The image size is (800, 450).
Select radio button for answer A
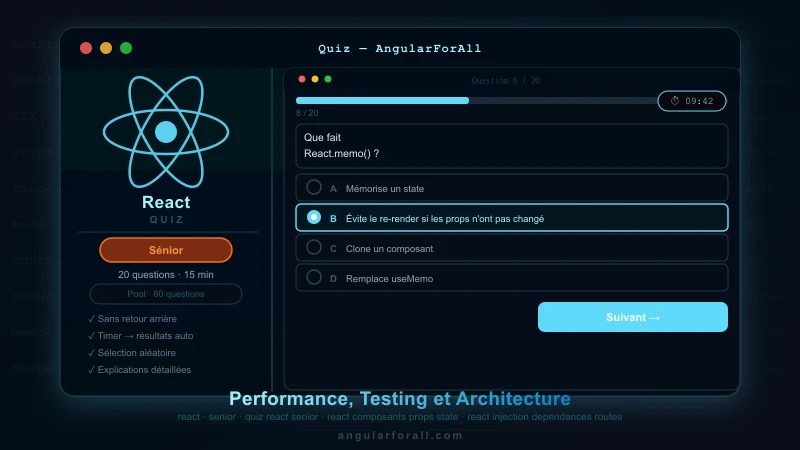tap(314, 187)
